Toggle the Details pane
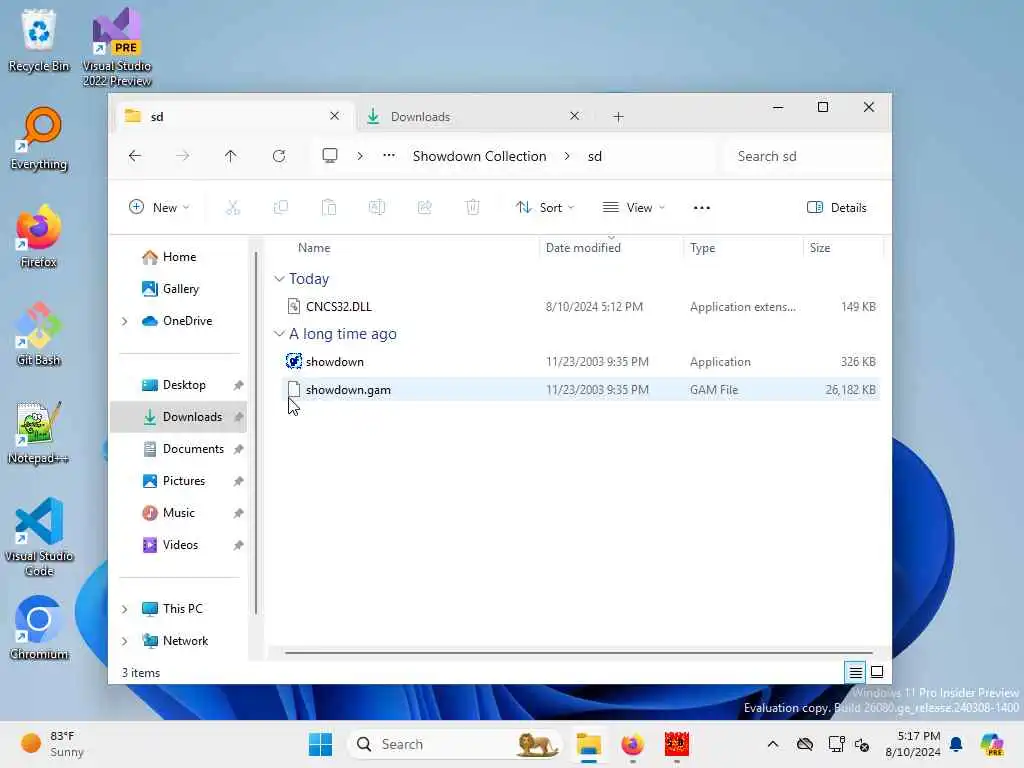1024x768 pixels. tap(837, 208)
